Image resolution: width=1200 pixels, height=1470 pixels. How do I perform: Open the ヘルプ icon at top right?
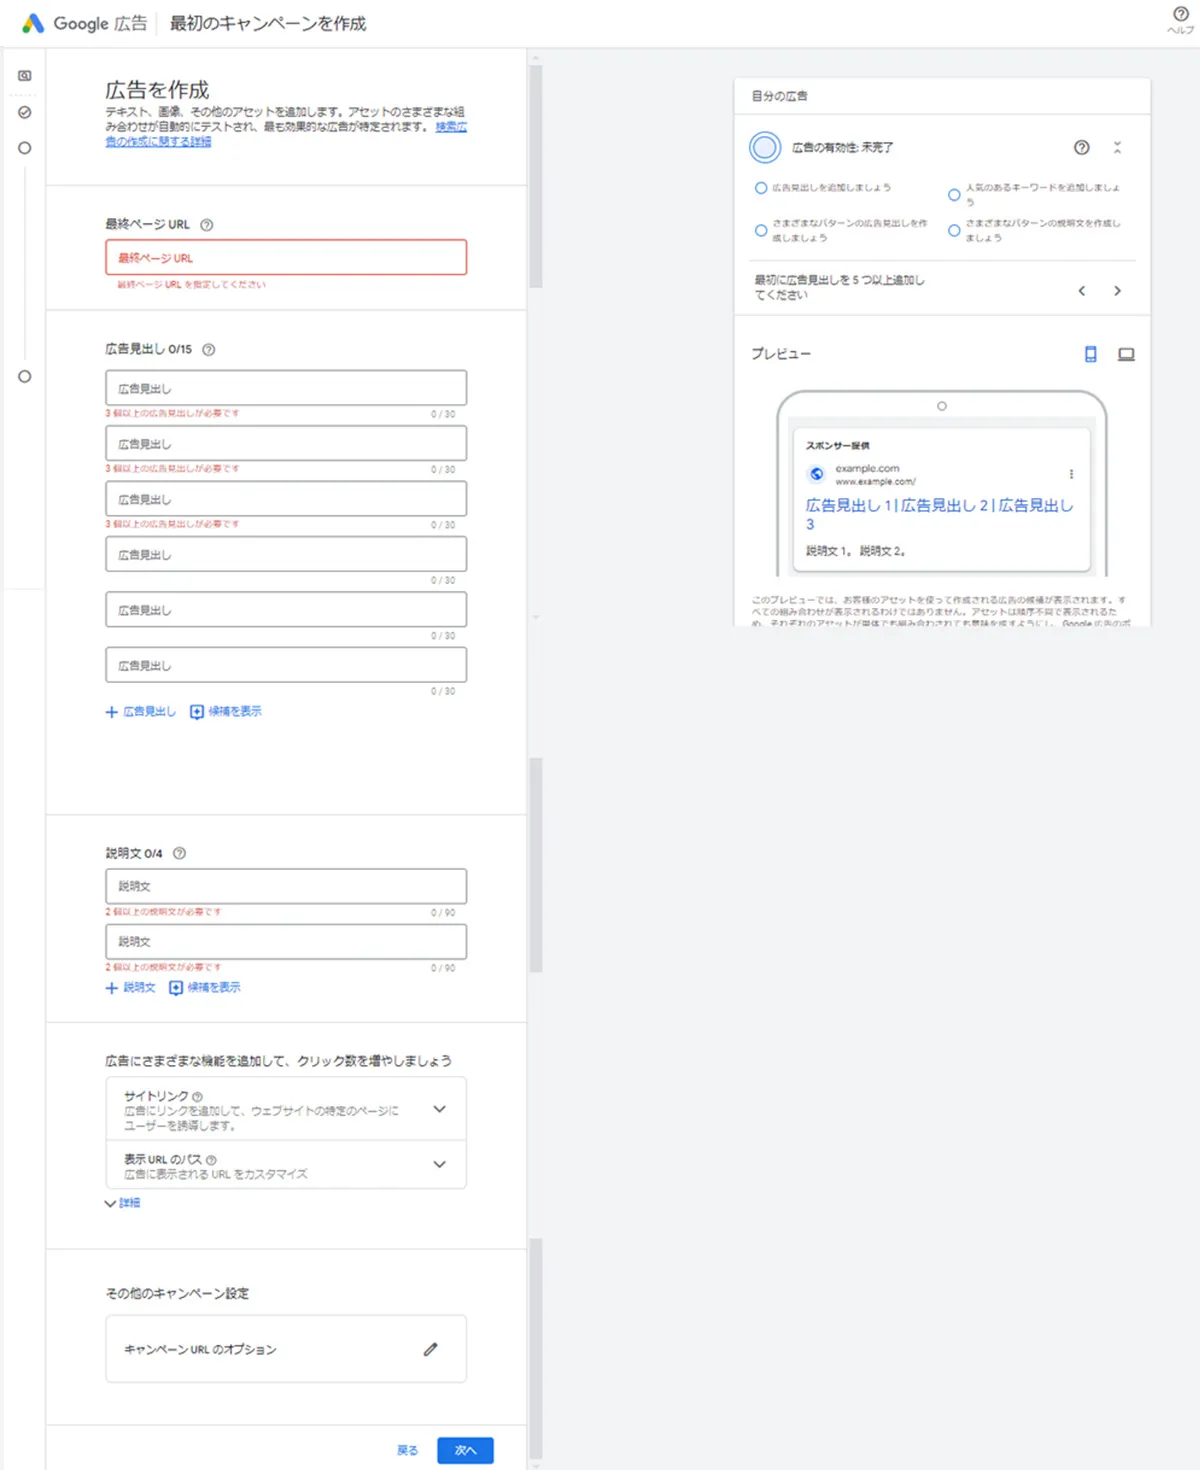pos(1180,15)
